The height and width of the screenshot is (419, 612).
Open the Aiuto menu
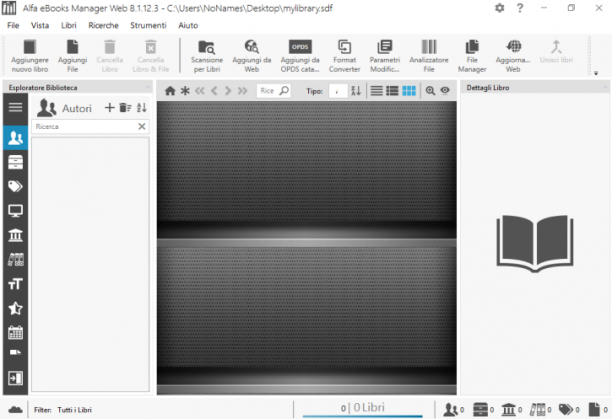click(x=188, y=25)
